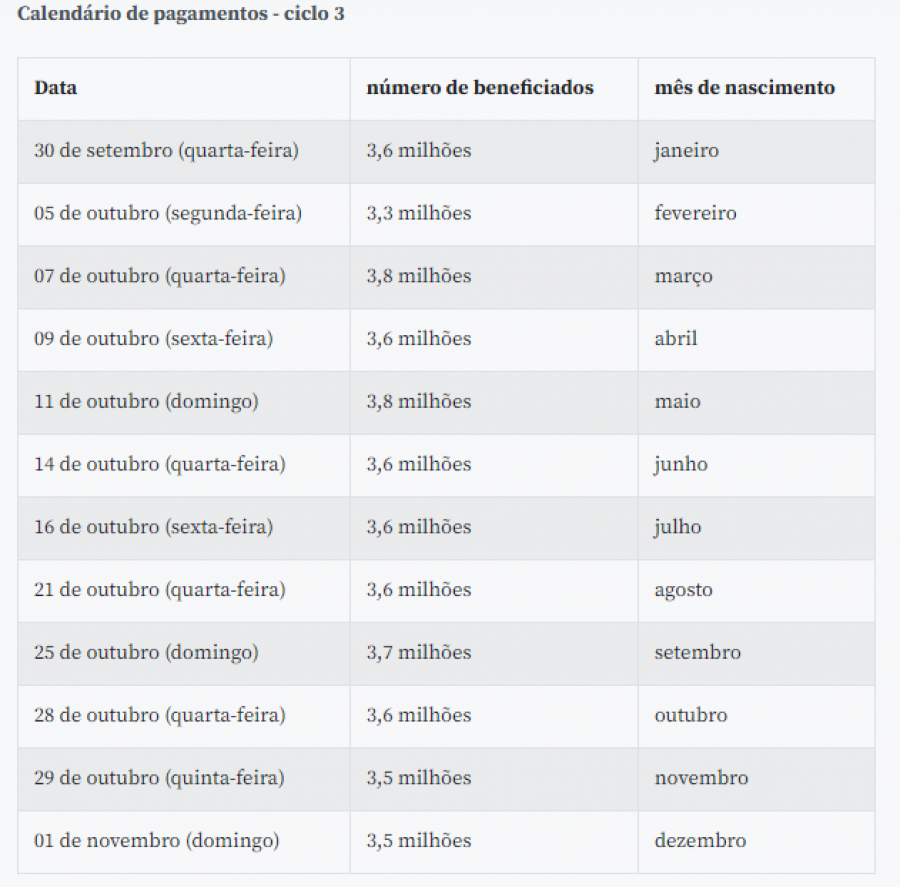Click the '29 de outubro (quinta-feira)' cell
This screenshot has height=887, width=900.
[x=184, y=779]
